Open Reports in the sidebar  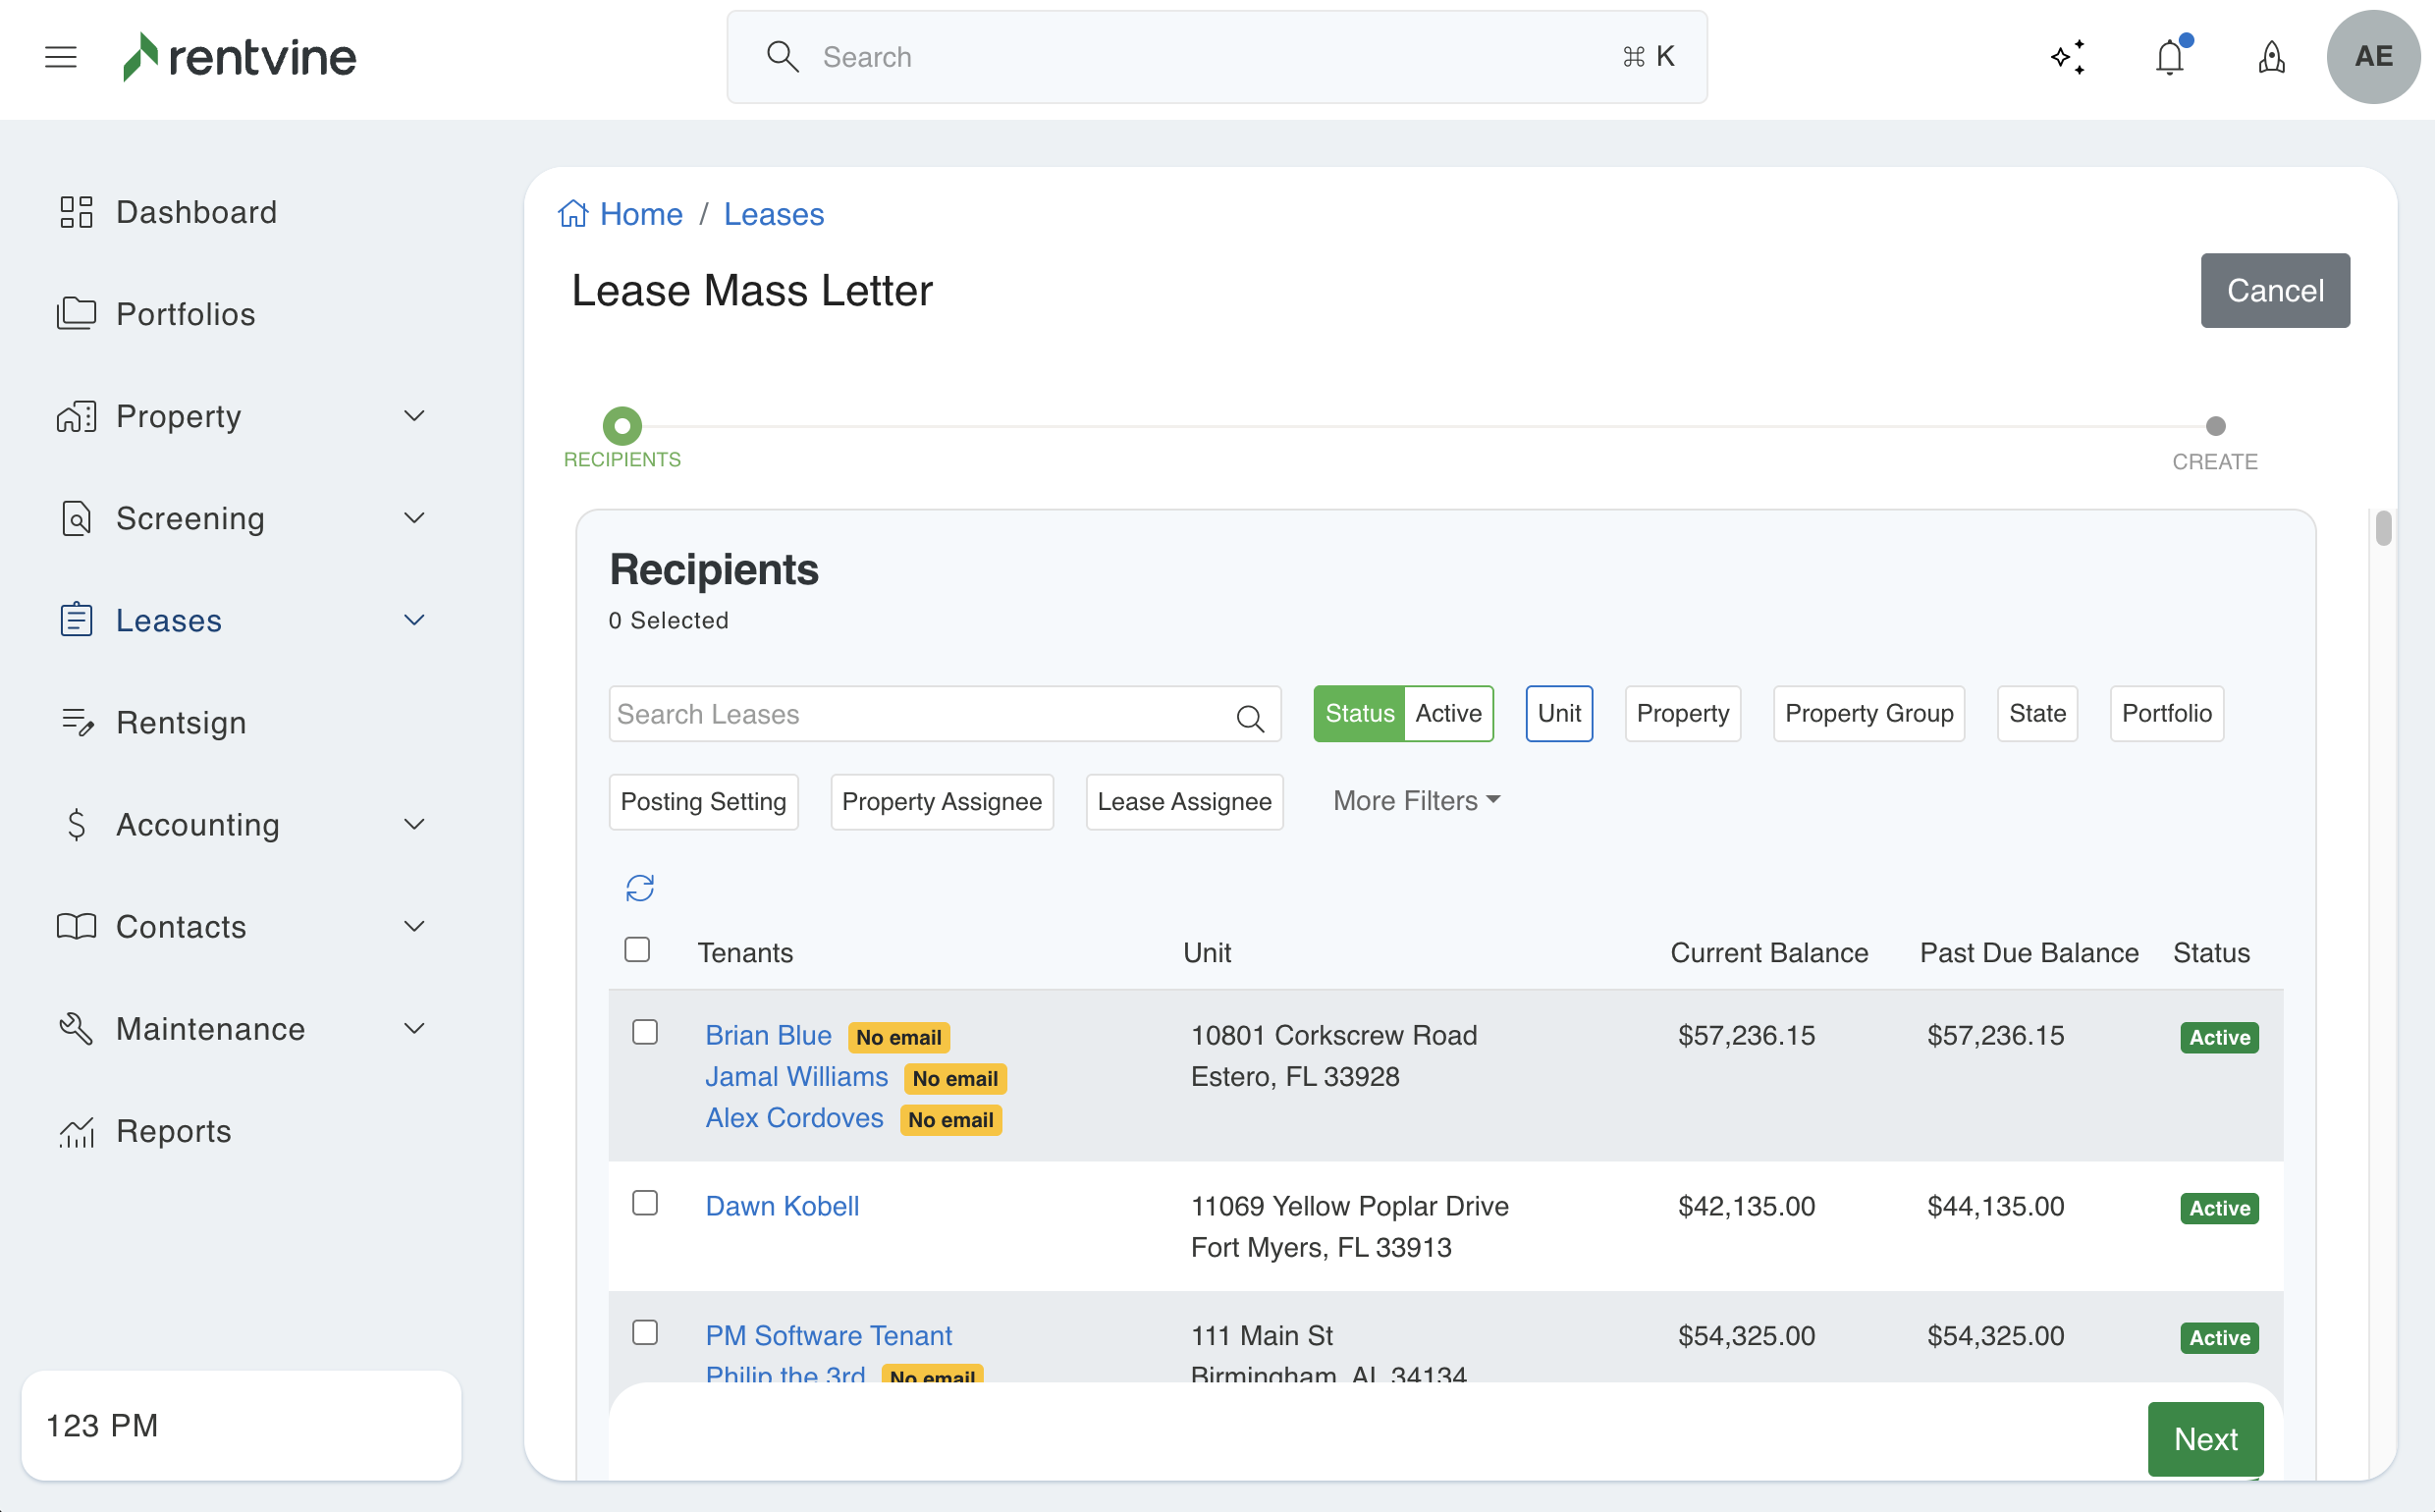coord(173,1131)
